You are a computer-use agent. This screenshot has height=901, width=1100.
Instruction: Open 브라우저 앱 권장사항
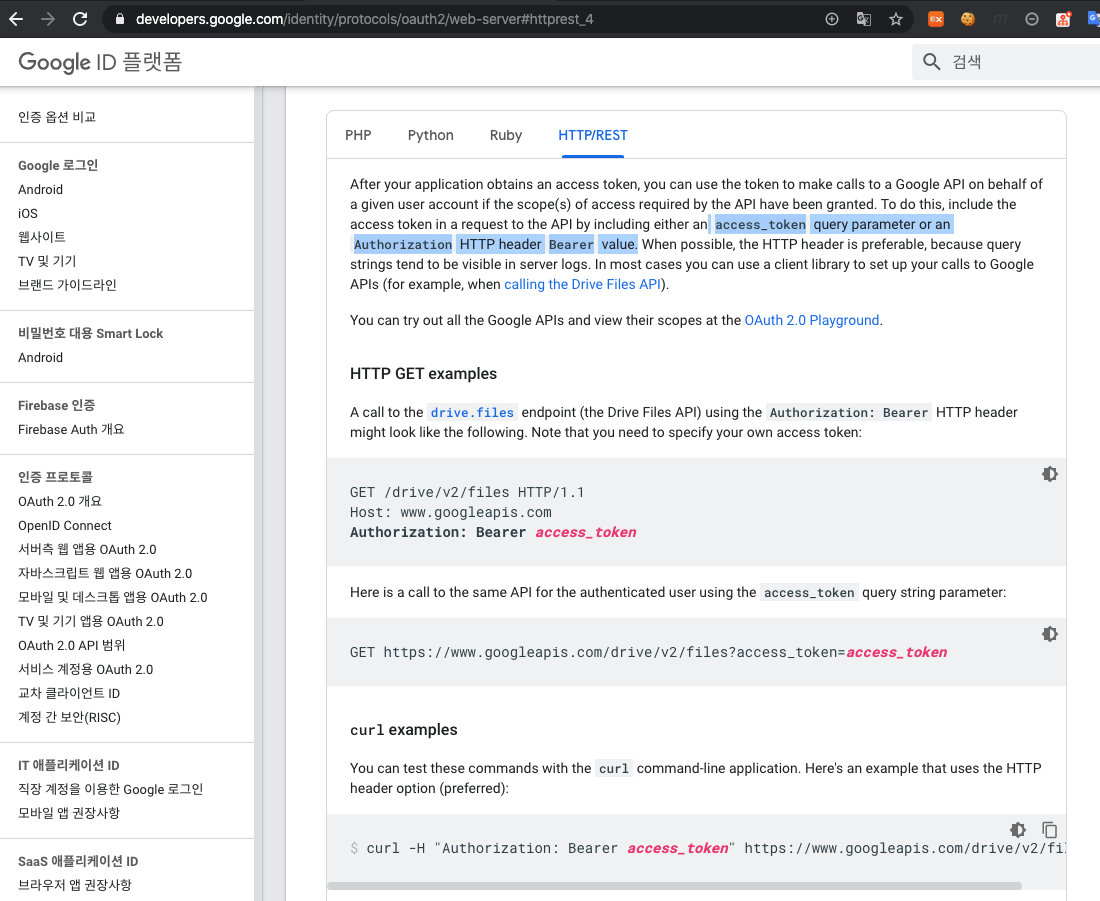pos(75,885)
